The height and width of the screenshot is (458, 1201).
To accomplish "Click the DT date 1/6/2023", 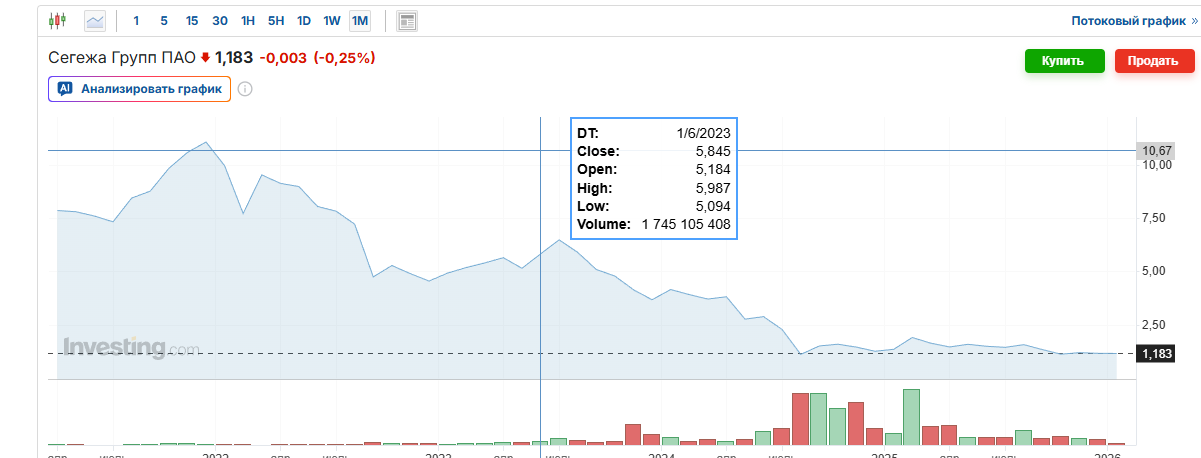I will tap(705, 133).
